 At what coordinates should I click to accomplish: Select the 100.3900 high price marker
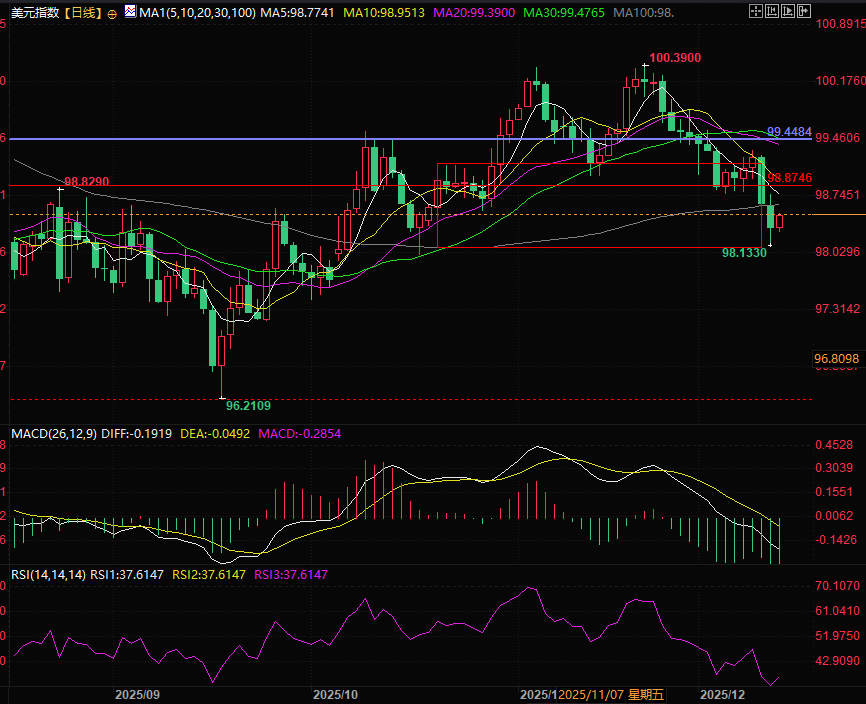[x=674, y=58]
